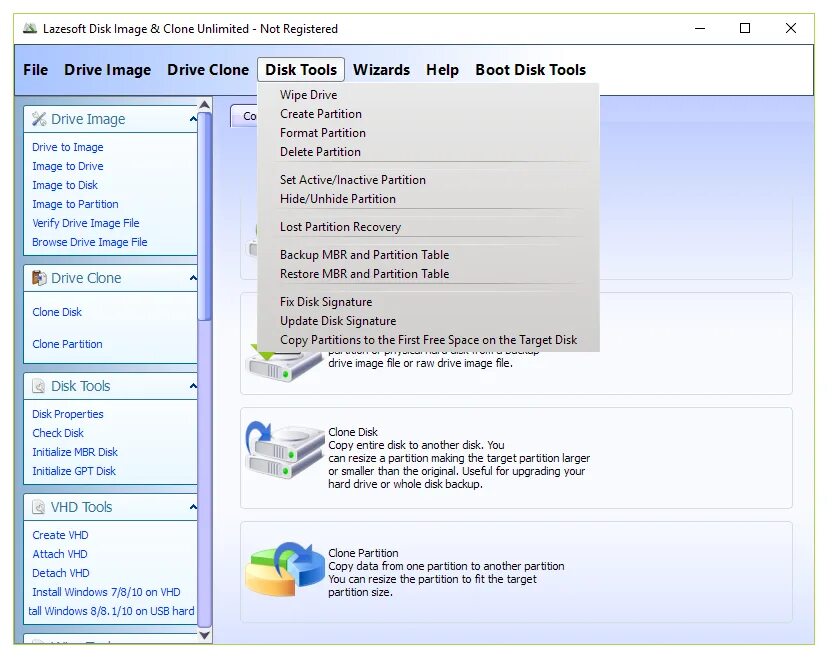This screenshot has height=659, width=840.
Task: Open the Image to Drive link
Action: coord(68,166)
